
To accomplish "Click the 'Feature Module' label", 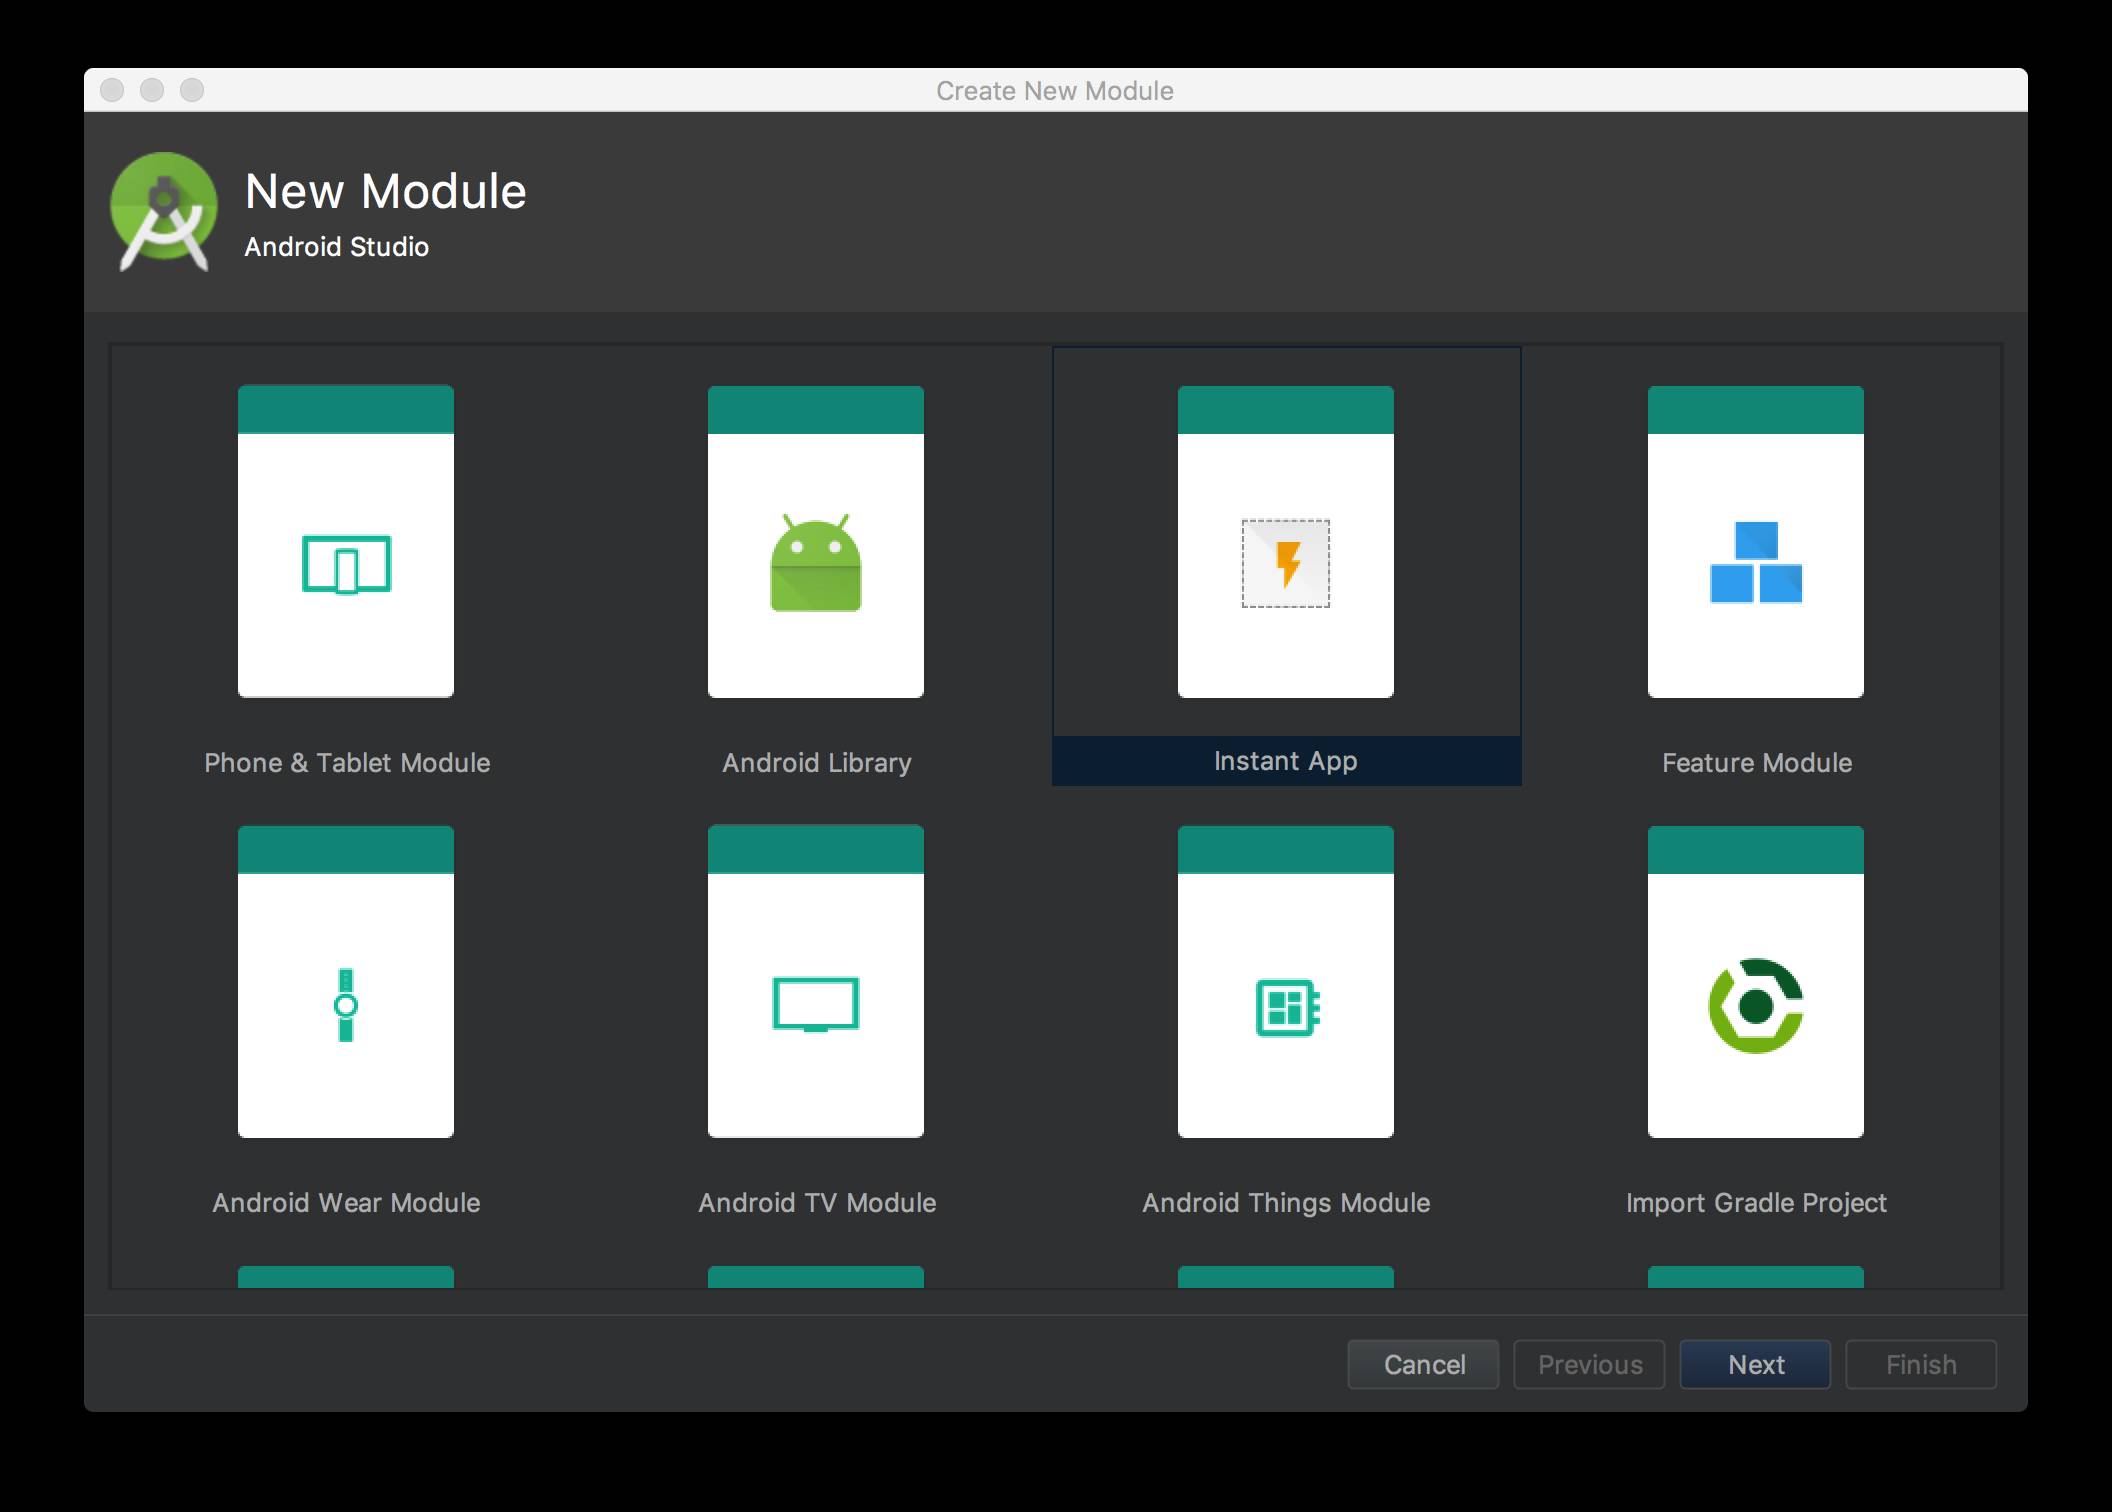I will pyautogui.click(x=1757, y=763).
